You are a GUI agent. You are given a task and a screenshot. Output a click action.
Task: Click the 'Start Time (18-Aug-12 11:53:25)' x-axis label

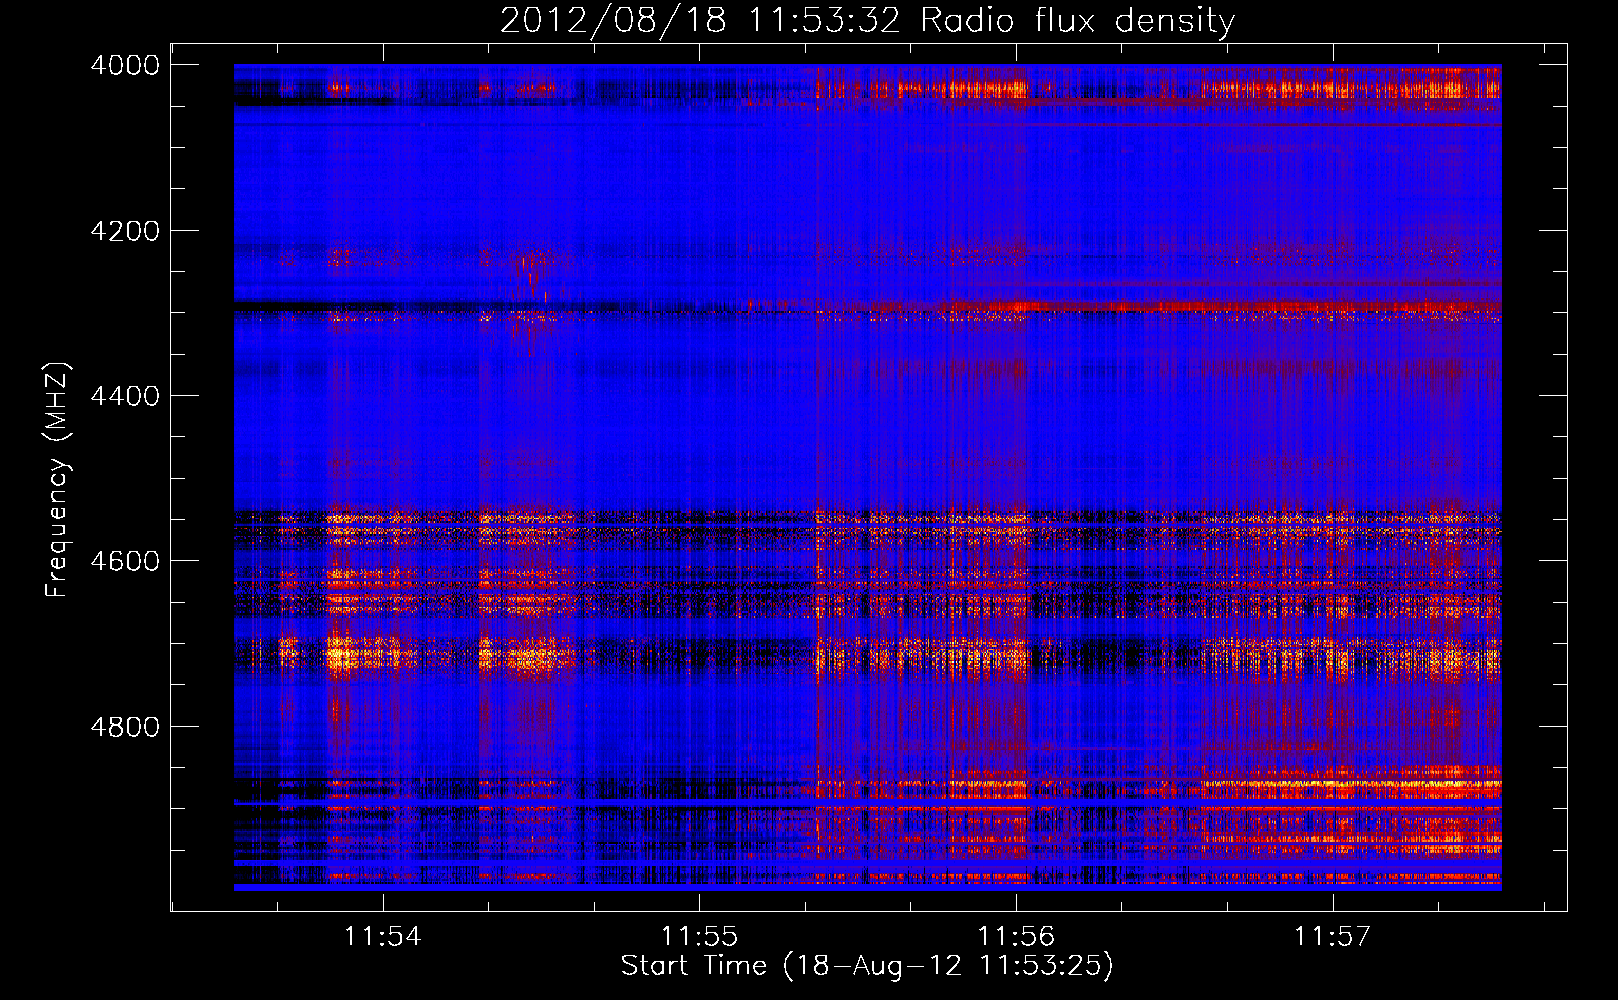click(867, 966)
